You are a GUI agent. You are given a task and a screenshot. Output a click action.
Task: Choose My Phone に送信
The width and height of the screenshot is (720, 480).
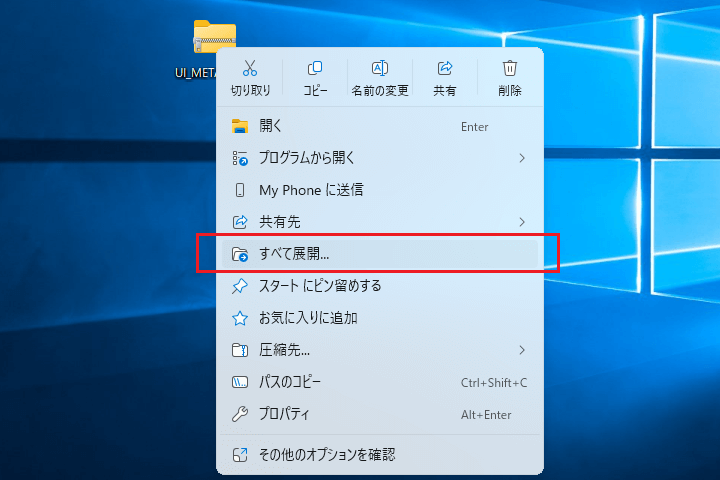pos(310,190)
